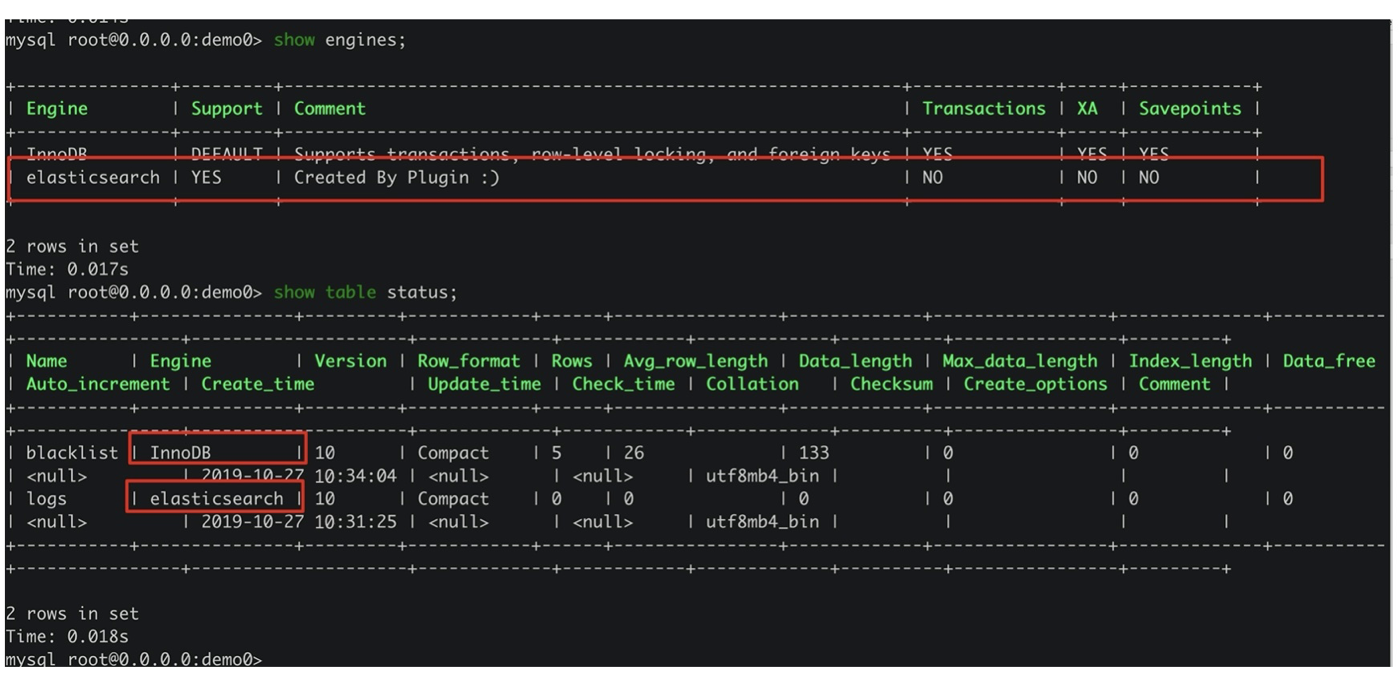Click the "Name" column header
Image resolution: width=1400 pixels, height=675 pixels.
point(47,361)
